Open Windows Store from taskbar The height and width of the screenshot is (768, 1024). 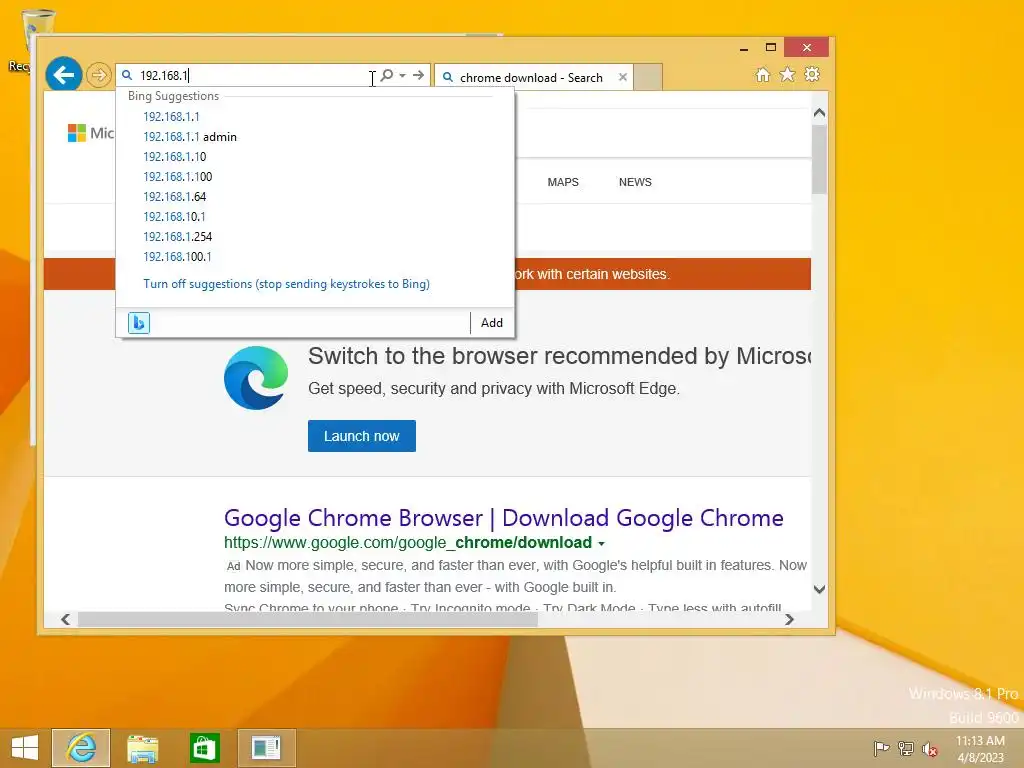[204, 748]
